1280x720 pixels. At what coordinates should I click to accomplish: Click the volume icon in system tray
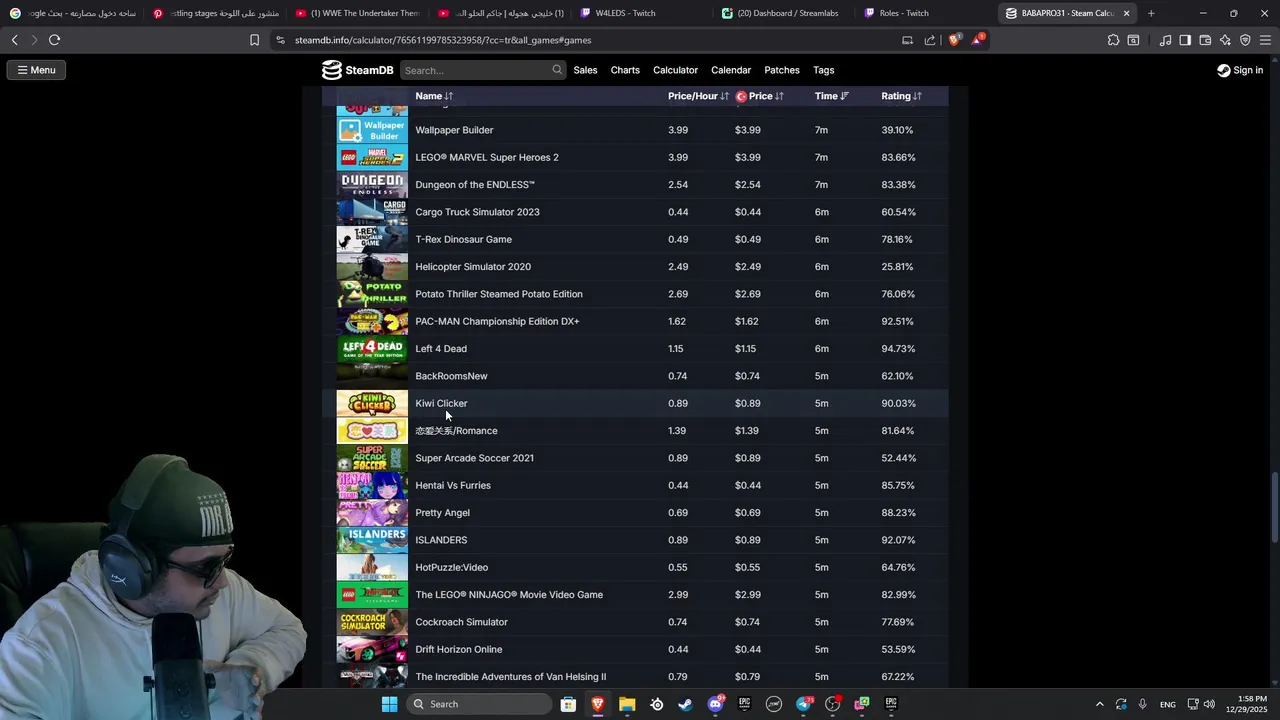(x=1209, y=704)
